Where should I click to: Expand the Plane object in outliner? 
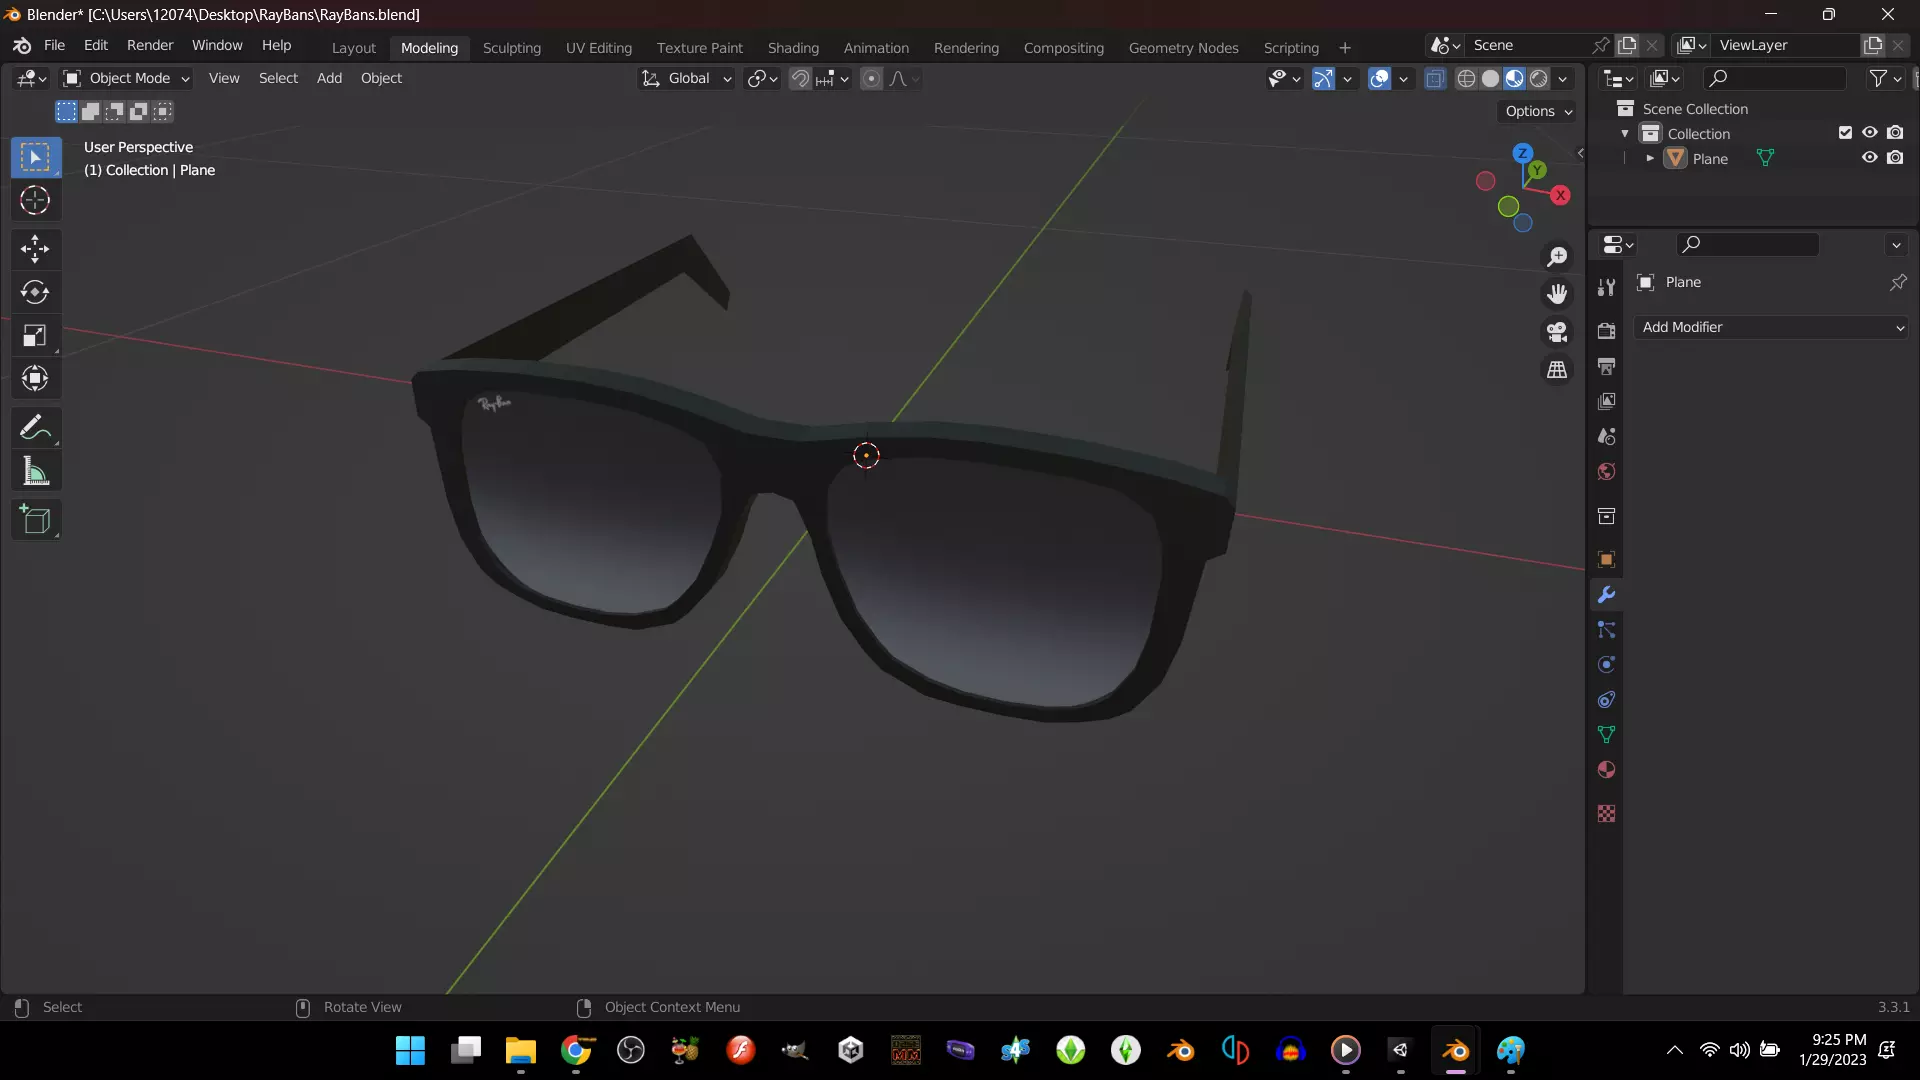tap(1650, 159)
